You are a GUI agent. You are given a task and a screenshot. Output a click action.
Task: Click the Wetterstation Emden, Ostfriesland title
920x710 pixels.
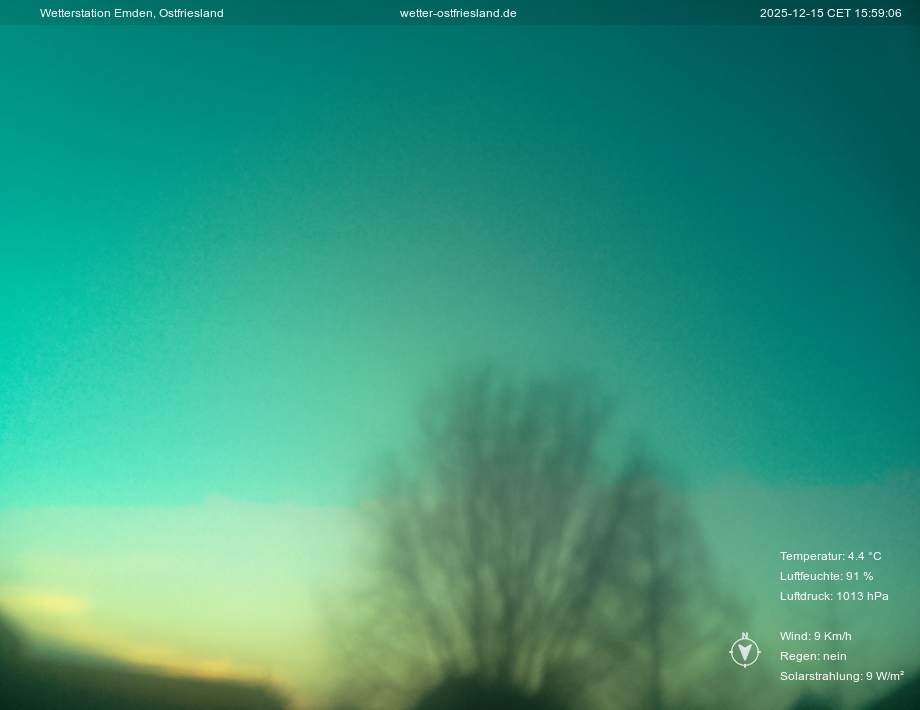coord(131,13)
